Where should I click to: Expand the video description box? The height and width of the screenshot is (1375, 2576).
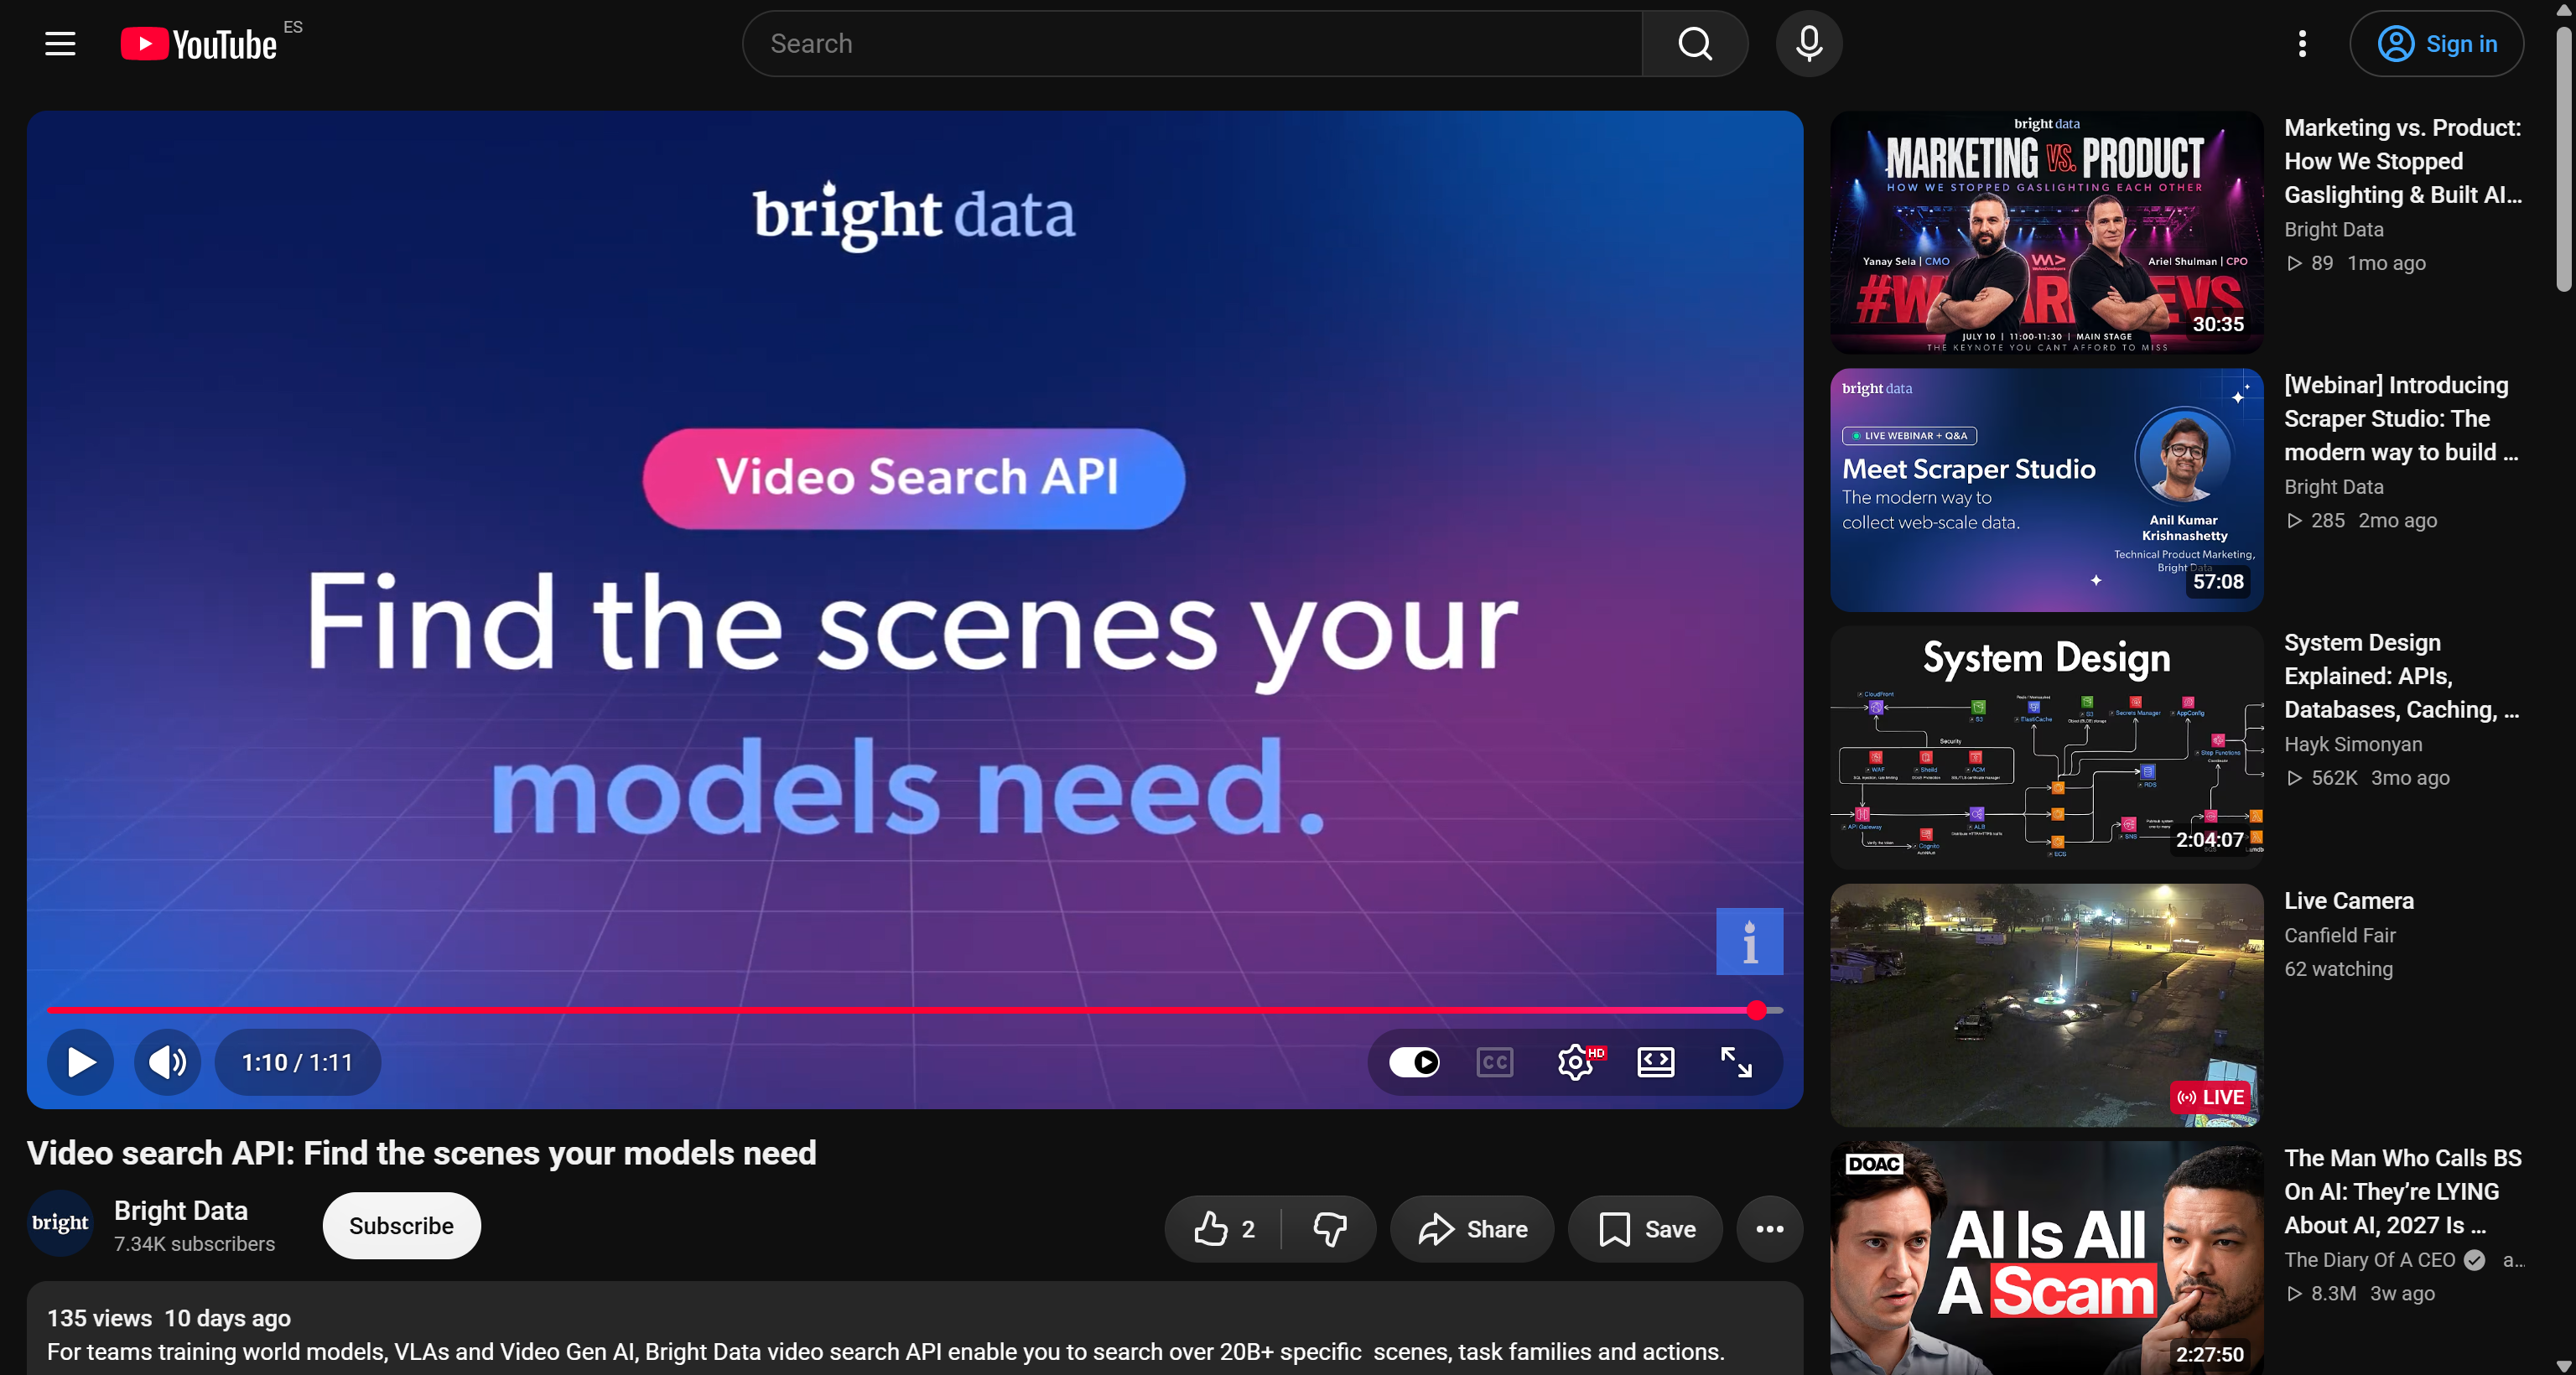[915, 1329]
